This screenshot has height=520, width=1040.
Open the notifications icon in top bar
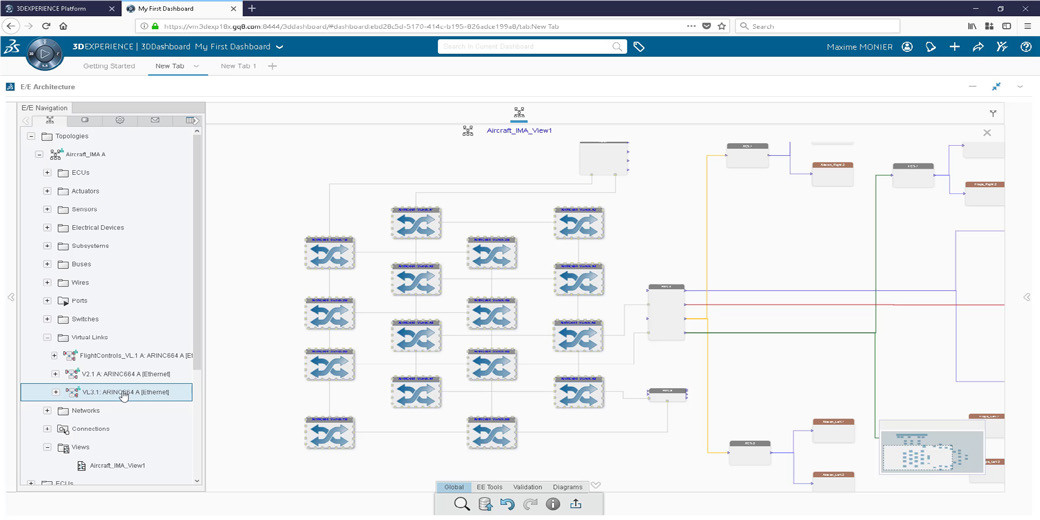[930, 47]
